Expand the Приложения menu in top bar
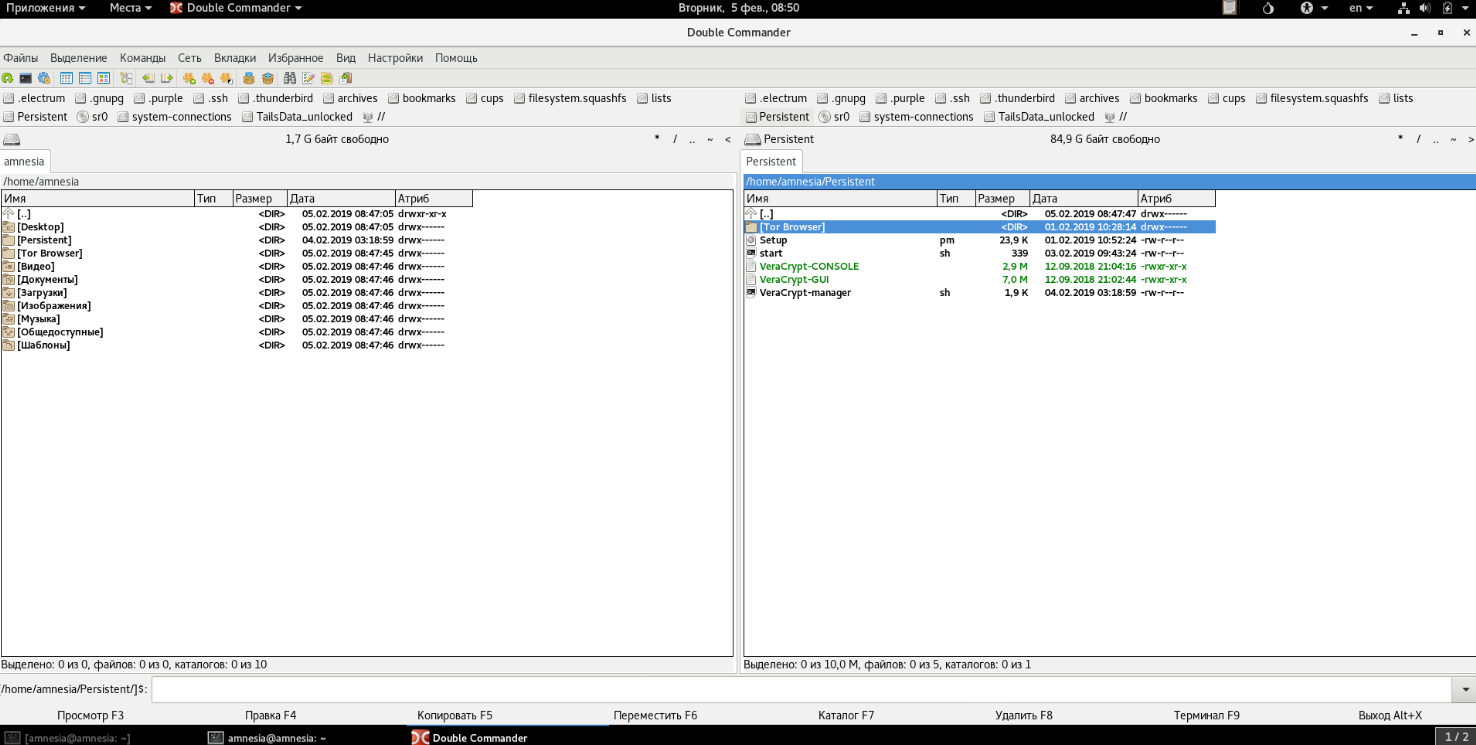 pyautogui.click(x=46, y=8)
